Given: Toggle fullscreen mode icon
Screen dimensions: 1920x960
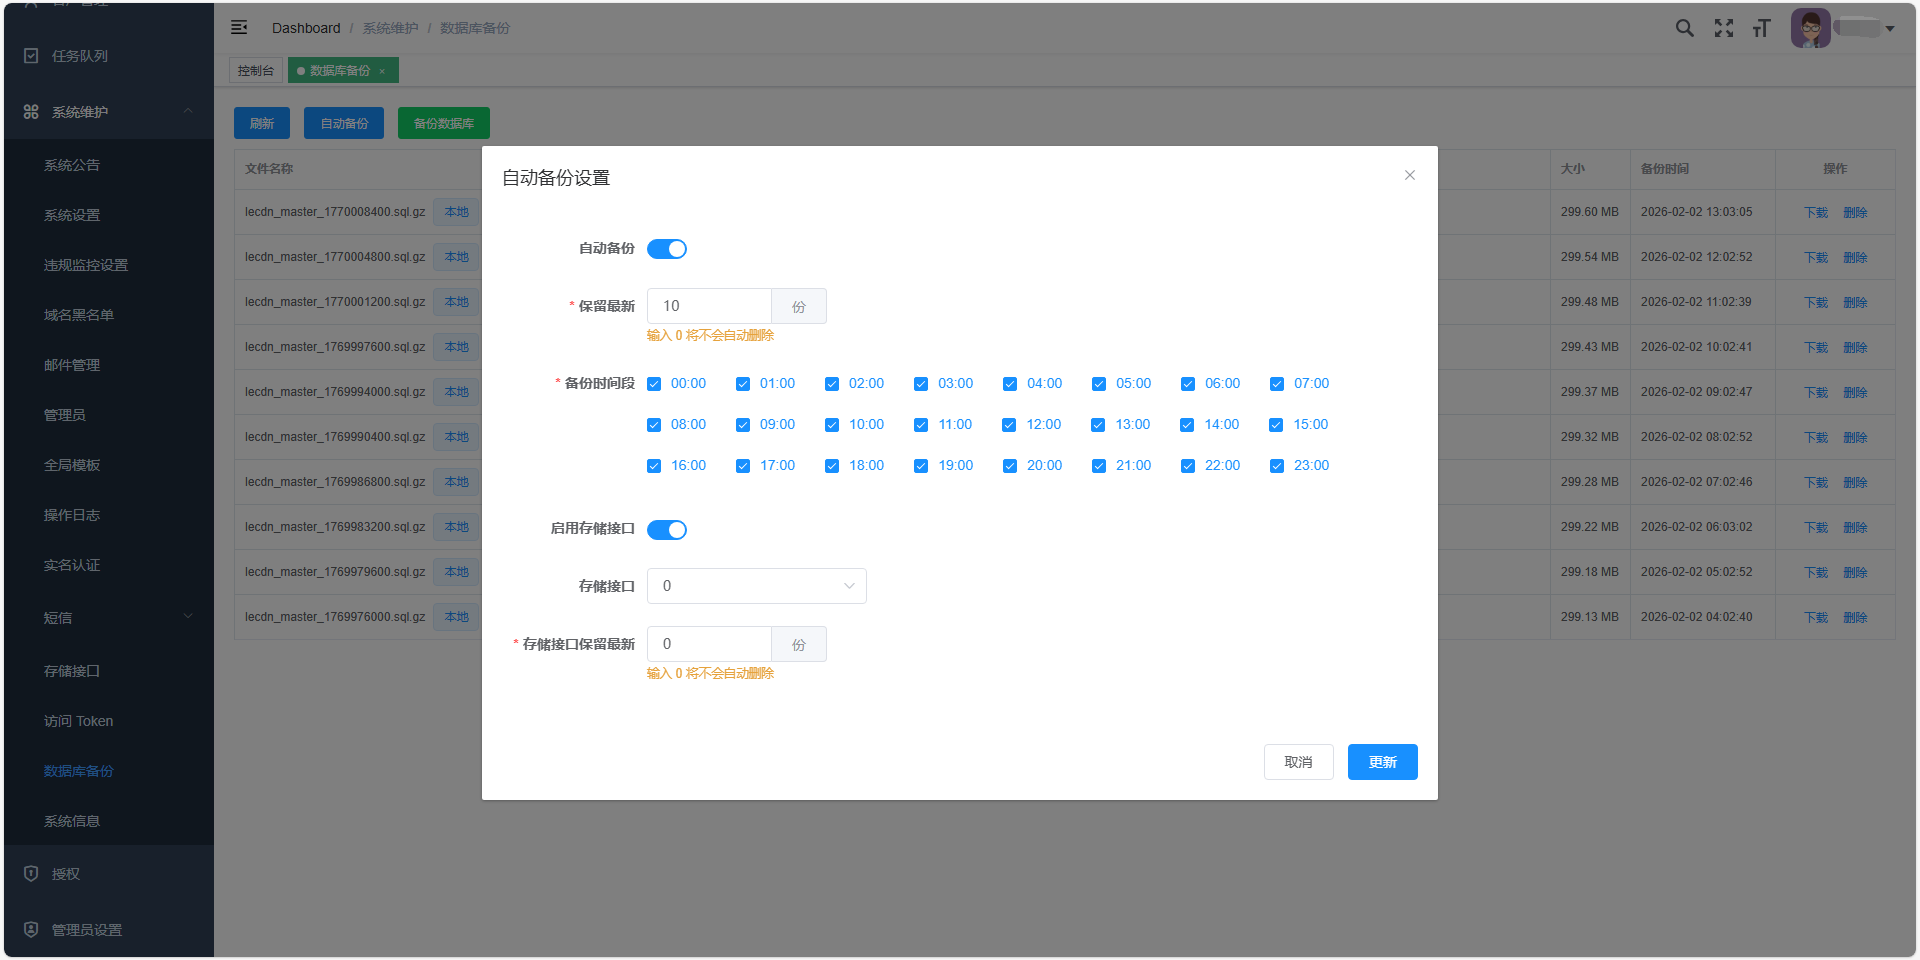Looking at the screenshot, I should click(x=1723, y=28).
